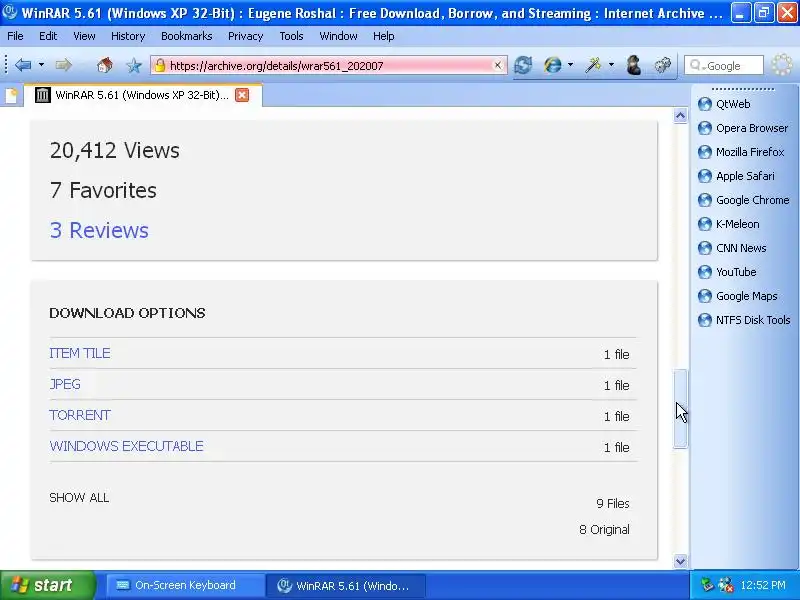Click the Windows Start button
800x600 pixels.
pos(47,585)
